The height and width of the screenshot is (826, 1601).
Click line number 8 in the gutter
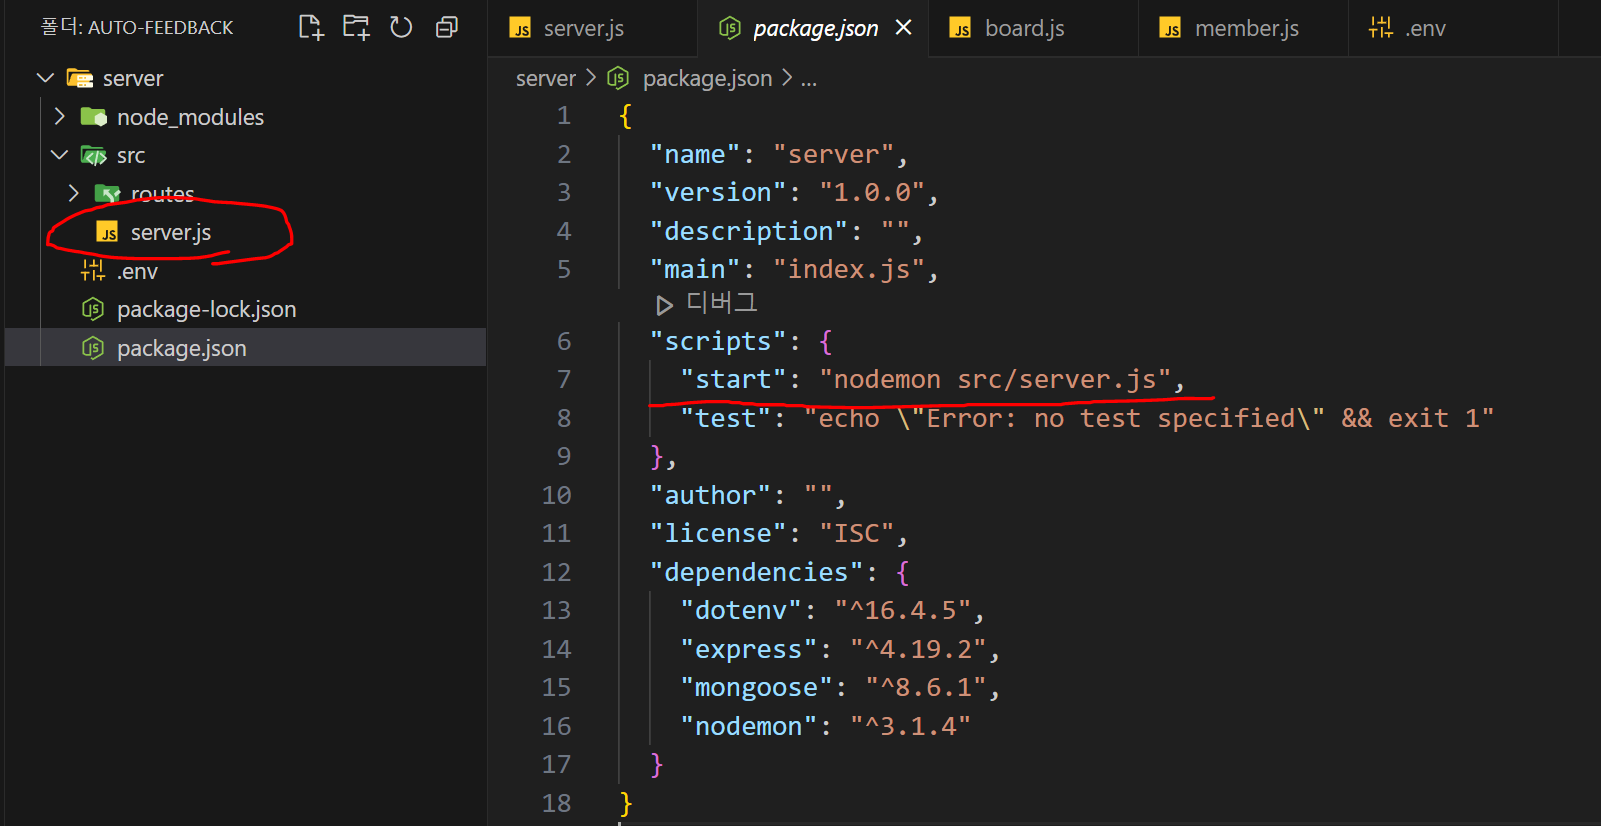[564, 419]
